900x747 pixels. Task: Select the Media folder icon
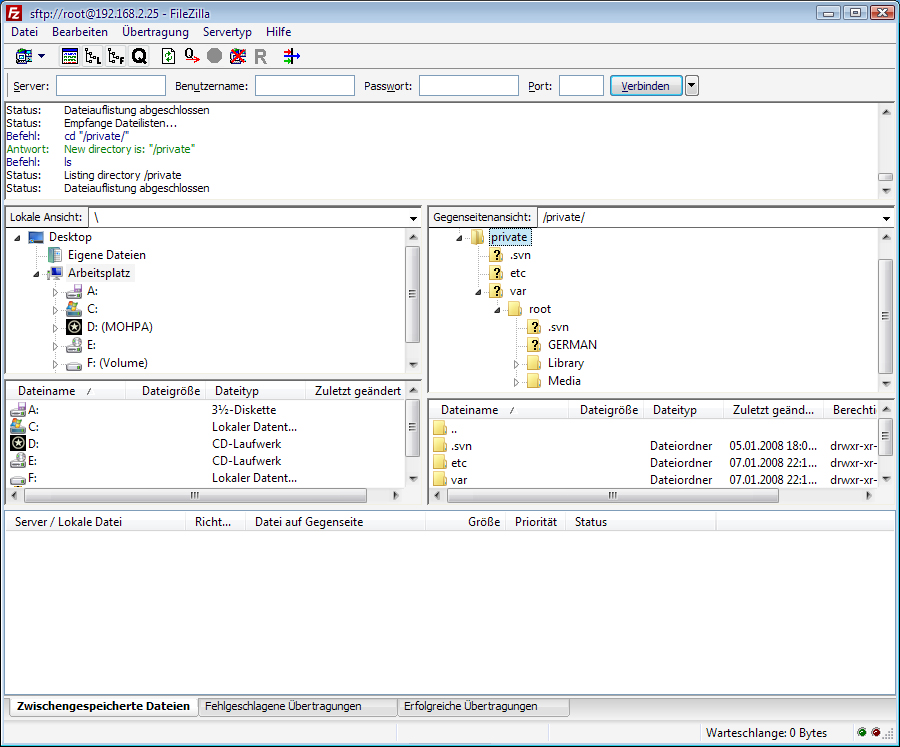[x=534, y=381]
